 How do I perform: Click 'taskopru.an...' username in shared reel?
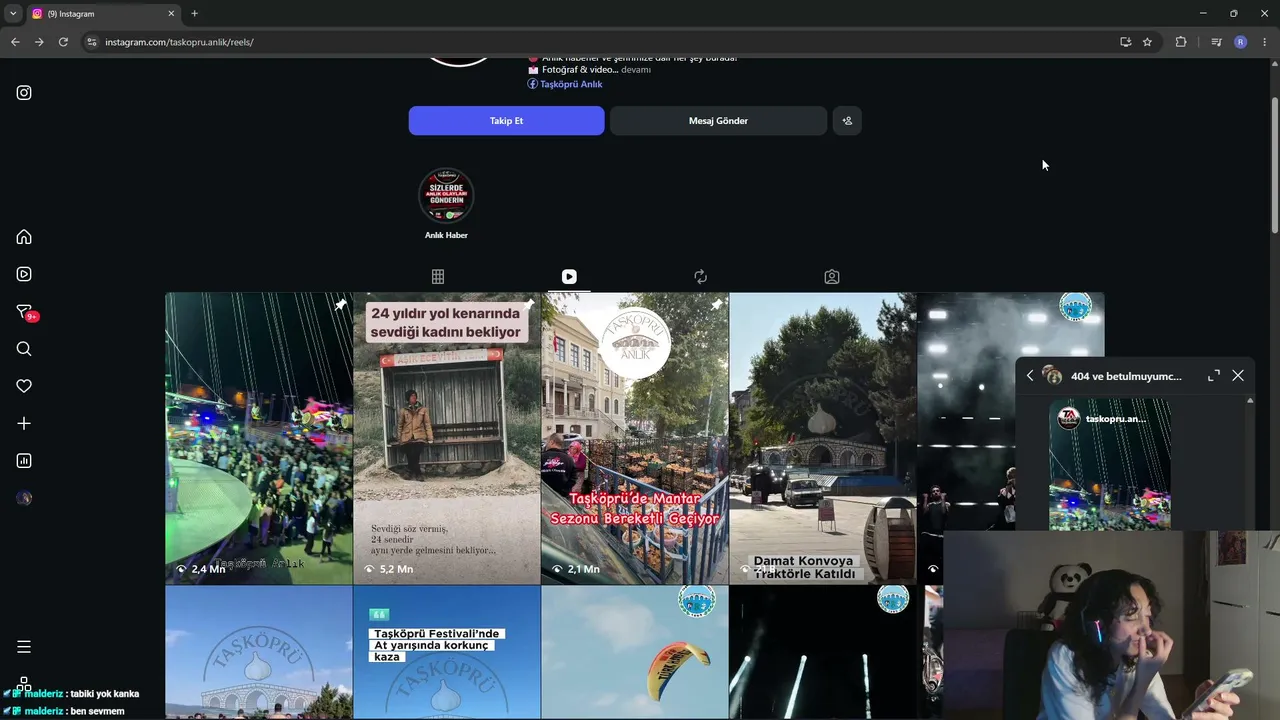coord(1116,419)
